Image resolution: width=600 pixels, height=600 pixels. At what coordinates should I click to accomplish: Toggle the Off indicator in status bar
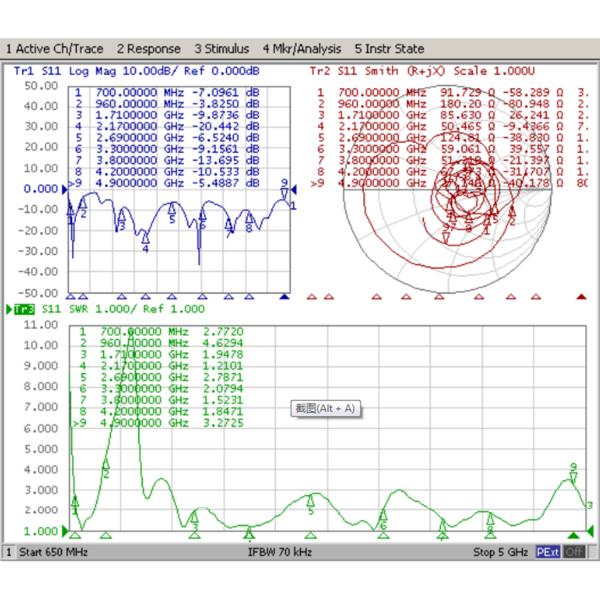point(573,552)
